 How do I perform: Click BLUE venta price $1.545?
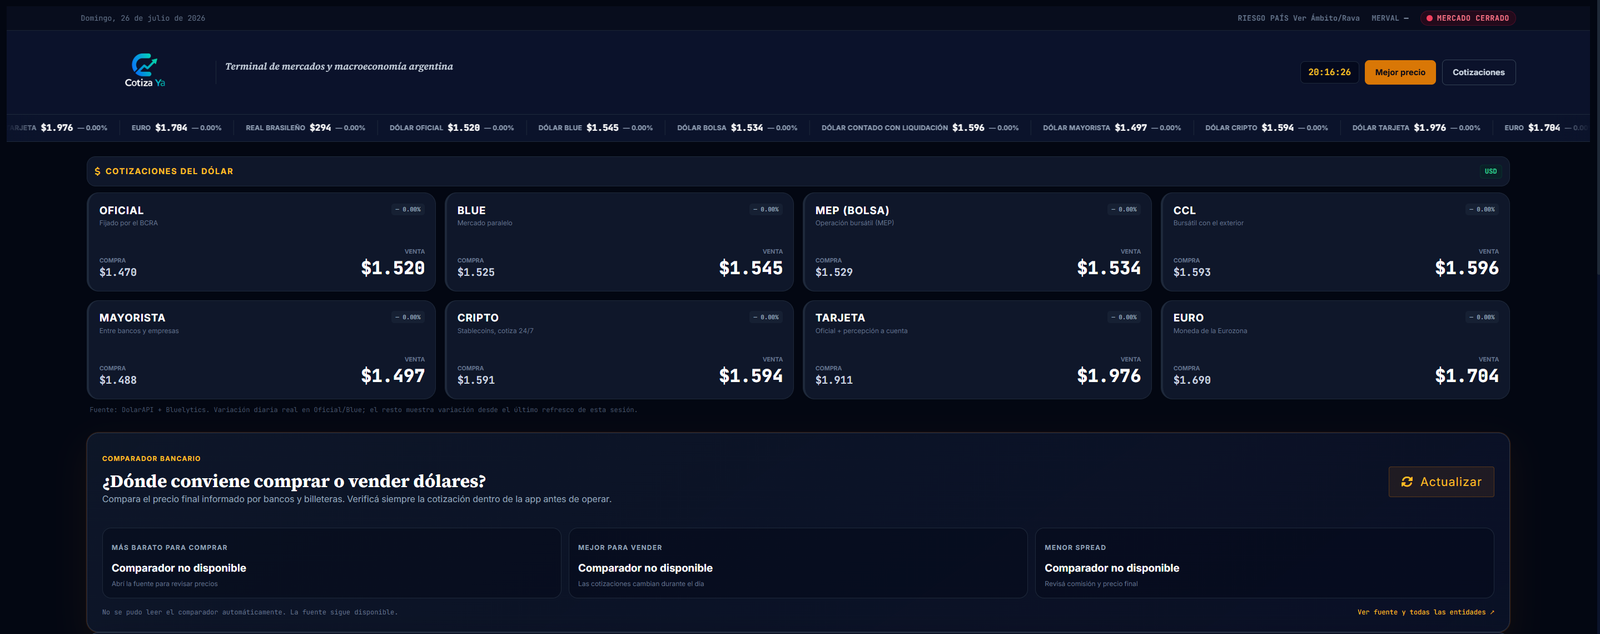pos(751,268)
